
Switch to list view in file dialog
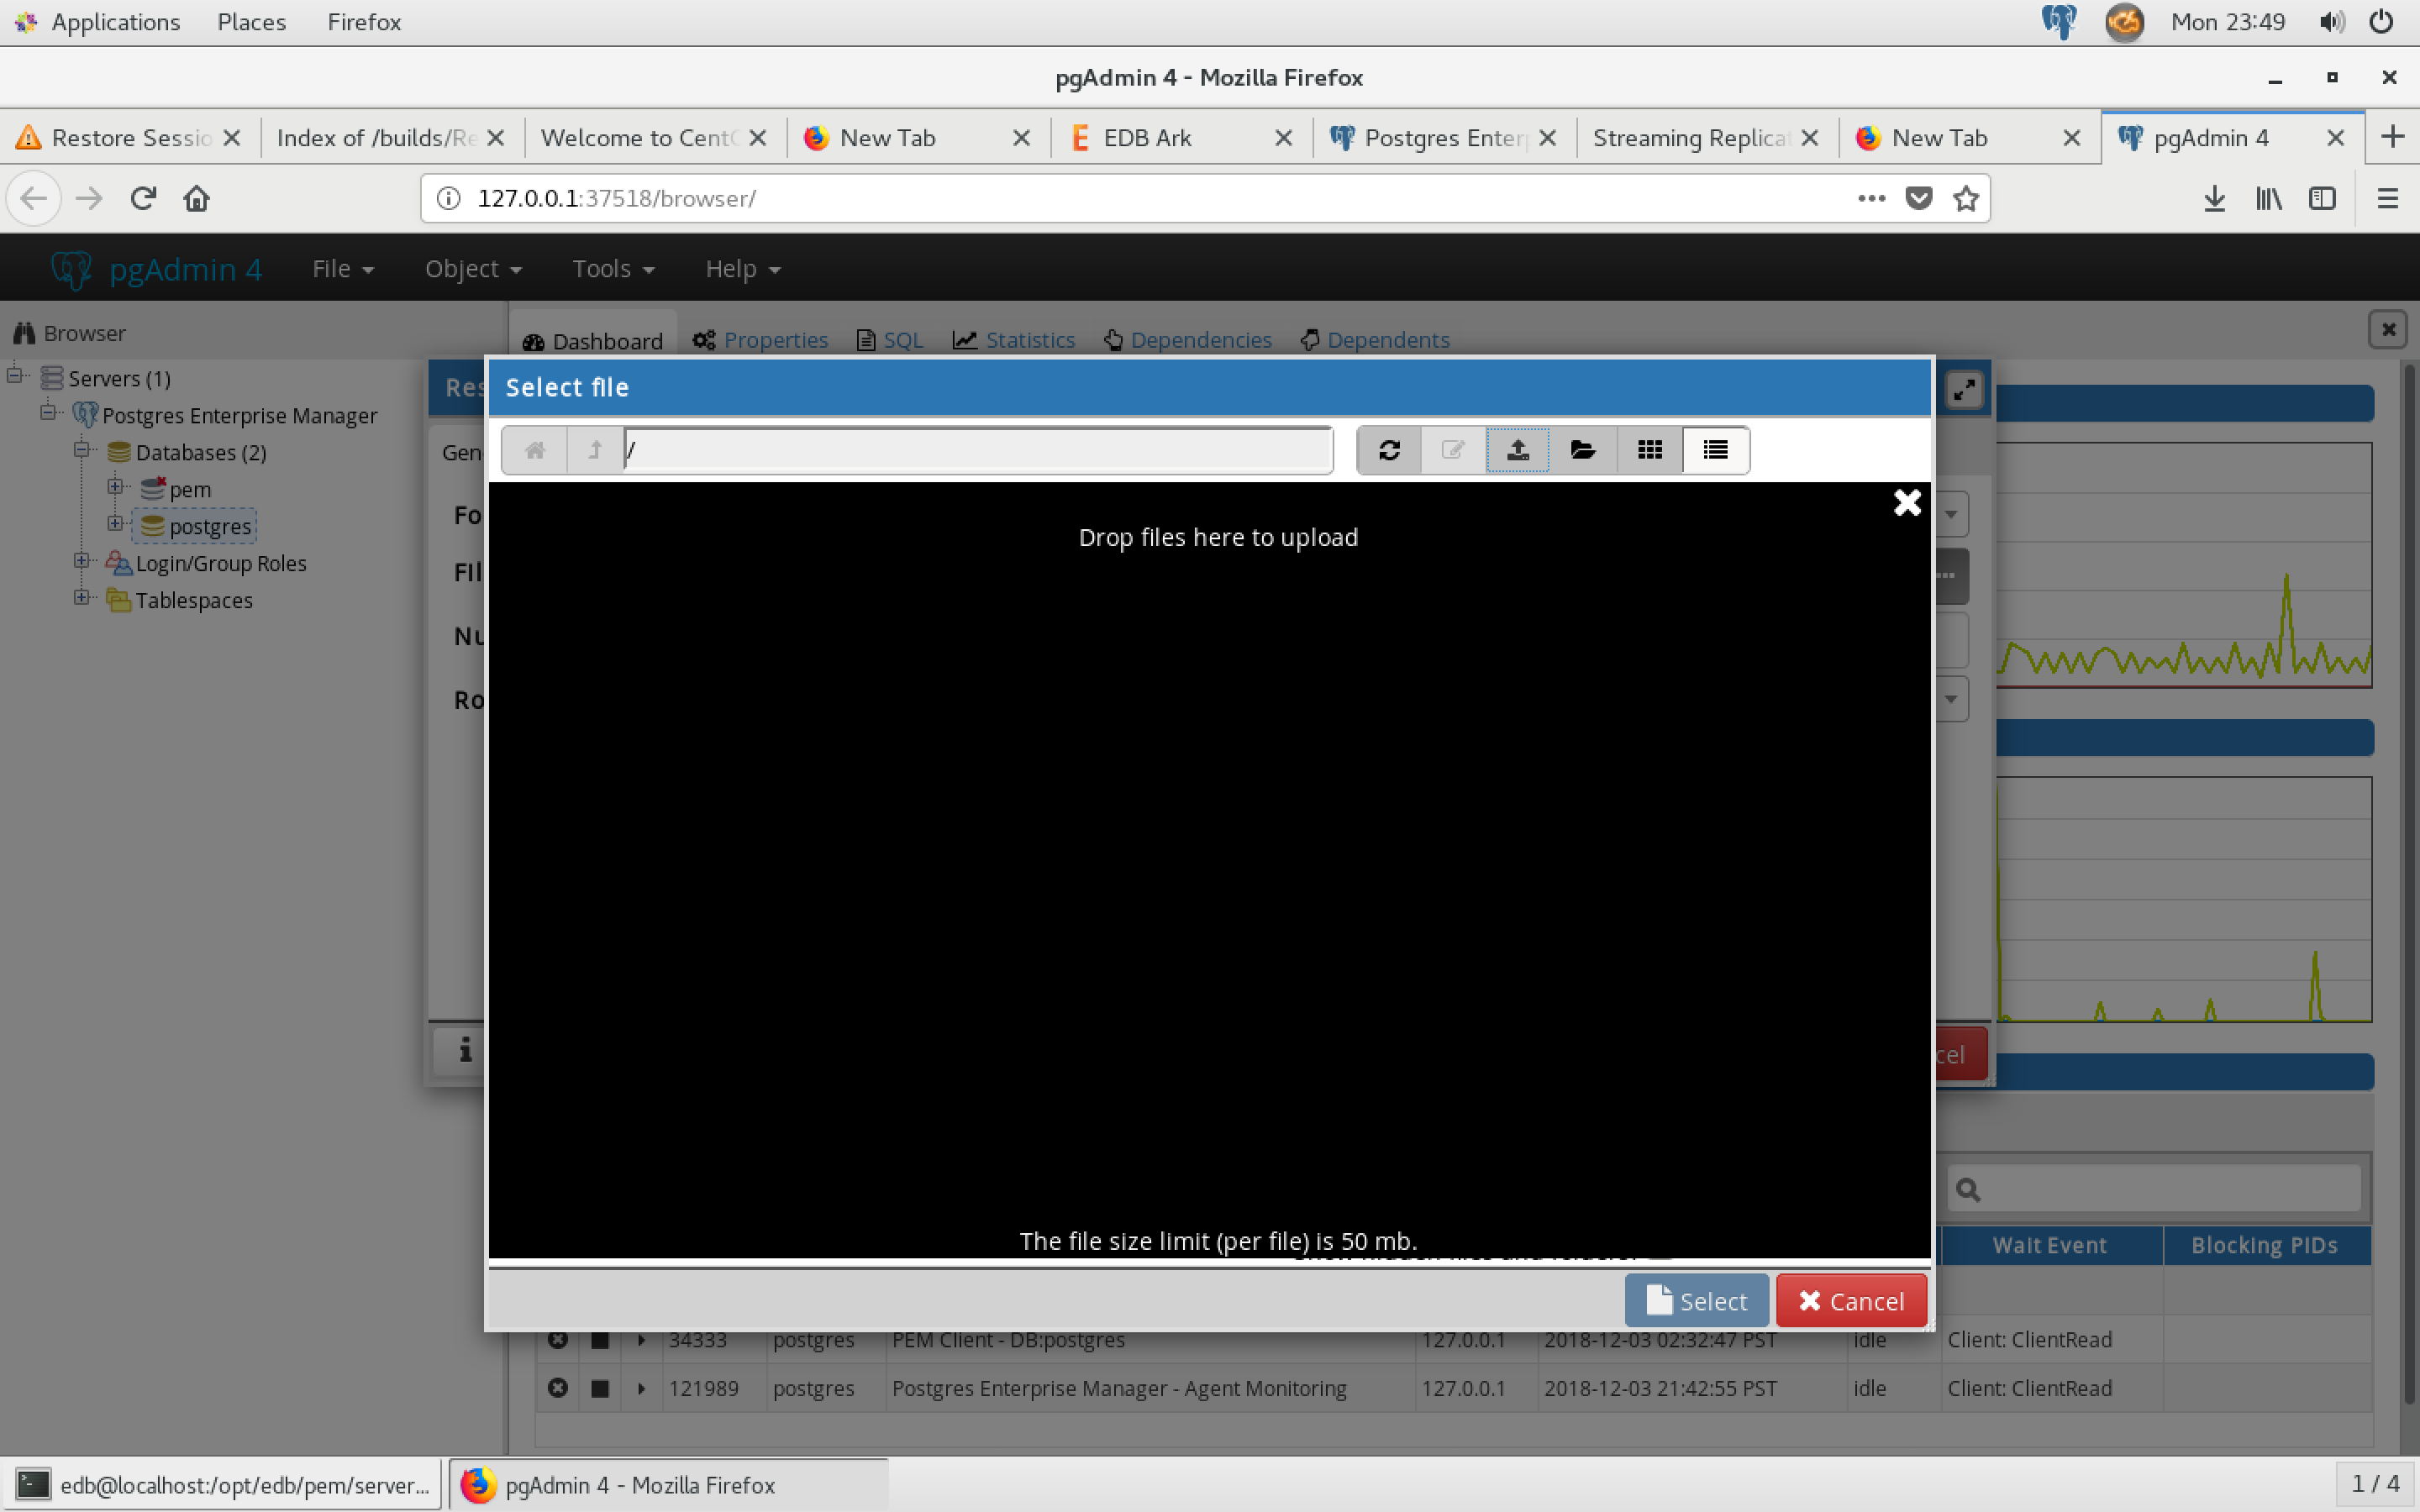coord(1715,450)
